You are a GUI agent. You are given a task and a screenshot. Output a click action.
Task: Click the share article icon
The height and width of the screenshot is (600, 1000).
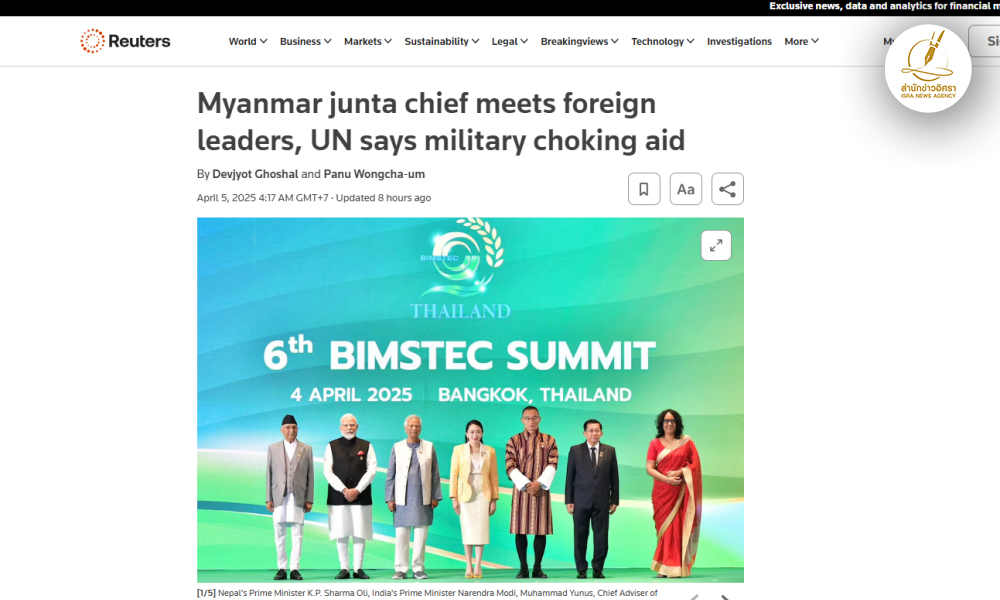(x=727, y=189)
